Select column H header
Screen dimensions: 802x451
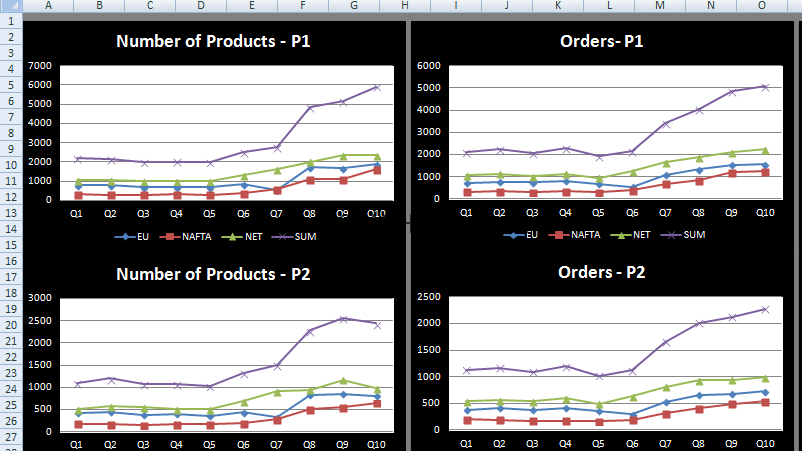point(404,6)
